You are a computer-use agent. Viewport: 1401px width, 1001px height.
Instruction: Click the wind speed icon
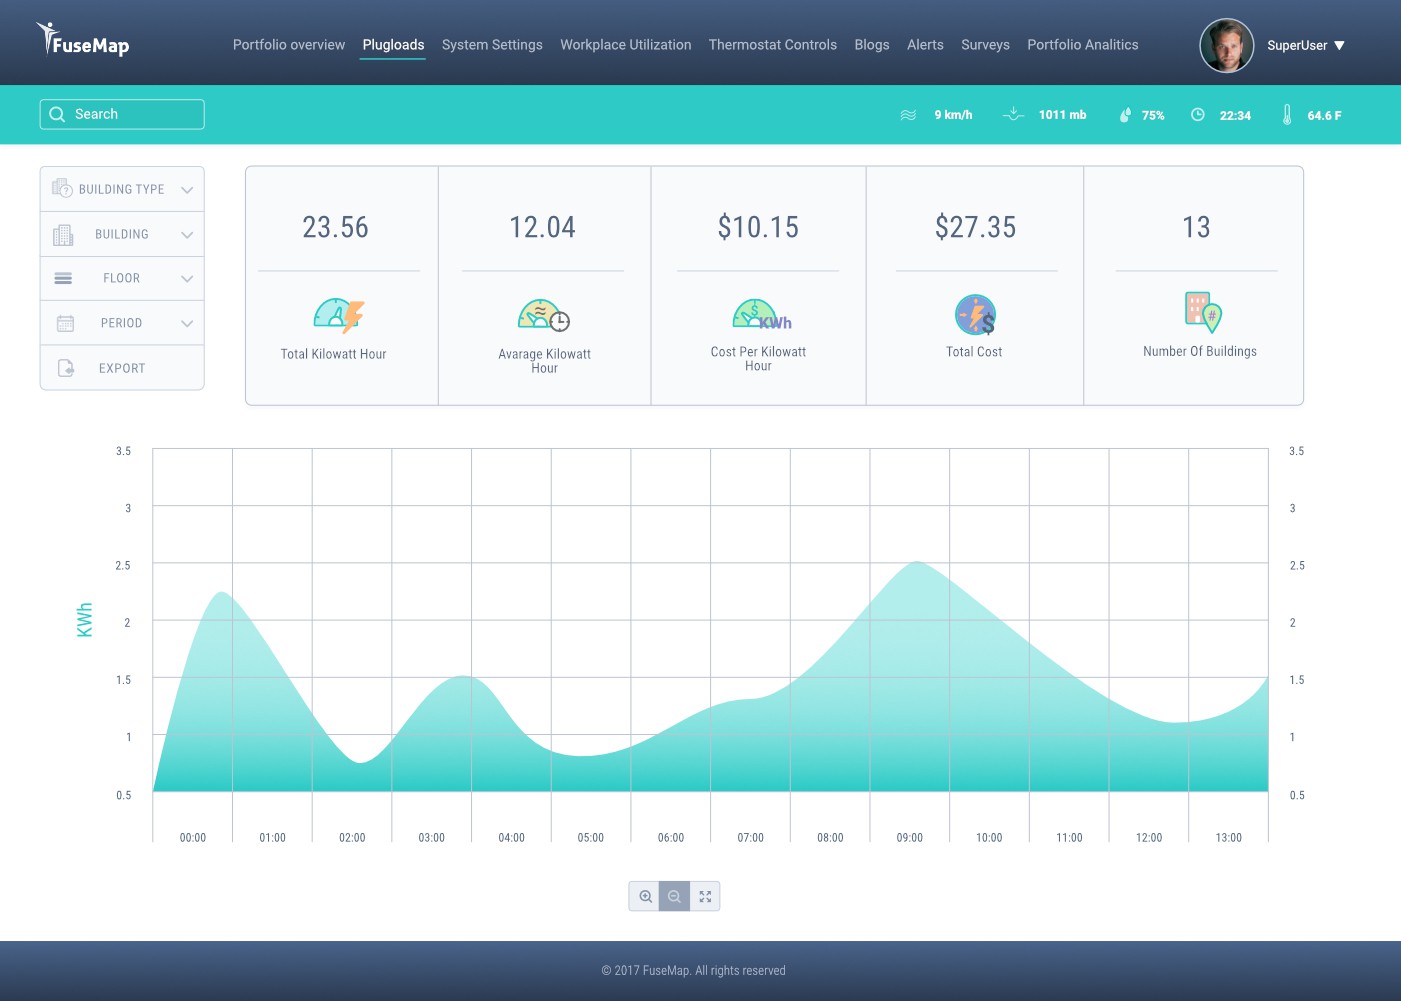pyautogui.click(x=908, y=115)
